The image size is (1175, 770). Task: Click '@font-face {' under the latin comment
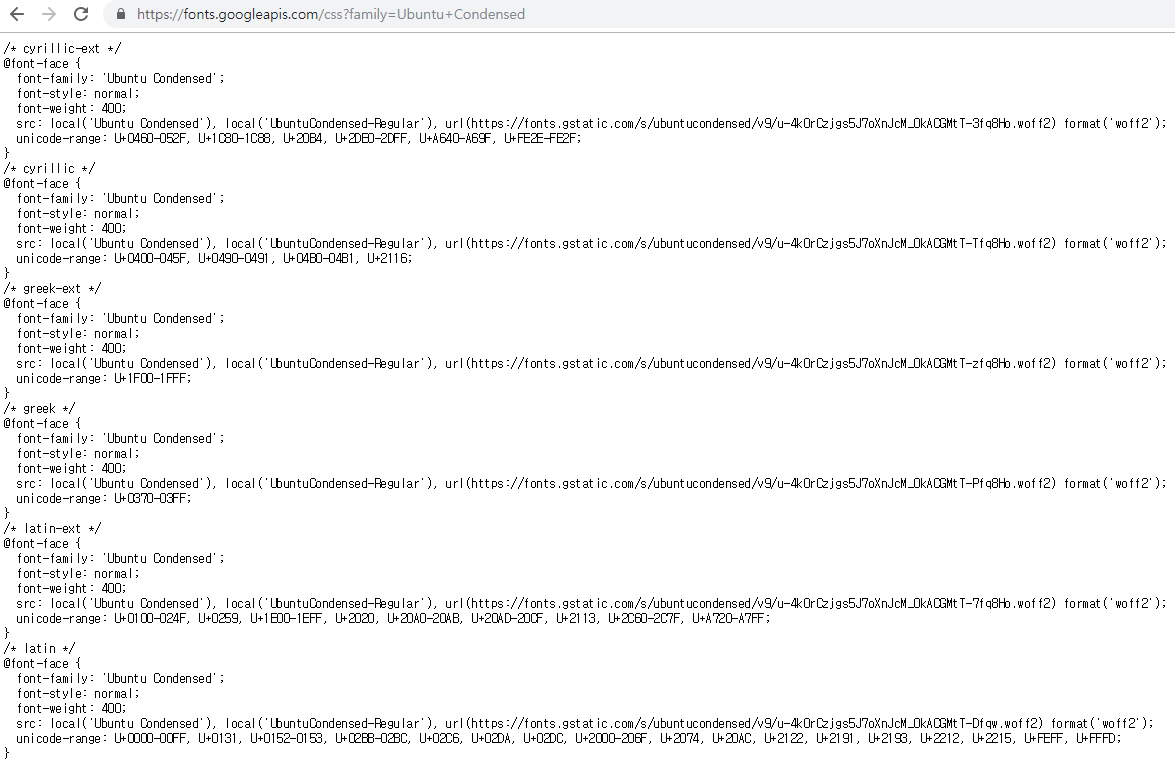pos(42,663)
